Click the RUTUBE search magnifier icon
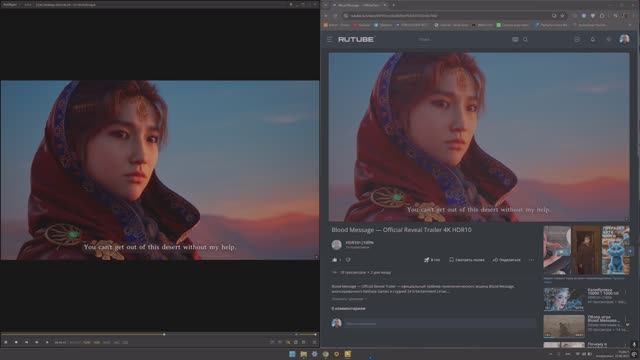The width and height of the screenshot is (640, 360). pyautogui.click(x=525, y=40)
